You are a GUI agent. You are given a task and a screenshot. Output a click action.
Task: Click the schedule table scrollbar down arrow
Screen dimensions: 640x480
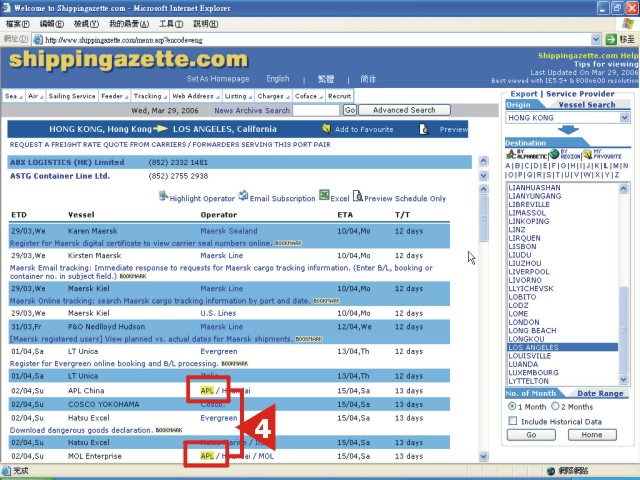[x=483, y=456]
